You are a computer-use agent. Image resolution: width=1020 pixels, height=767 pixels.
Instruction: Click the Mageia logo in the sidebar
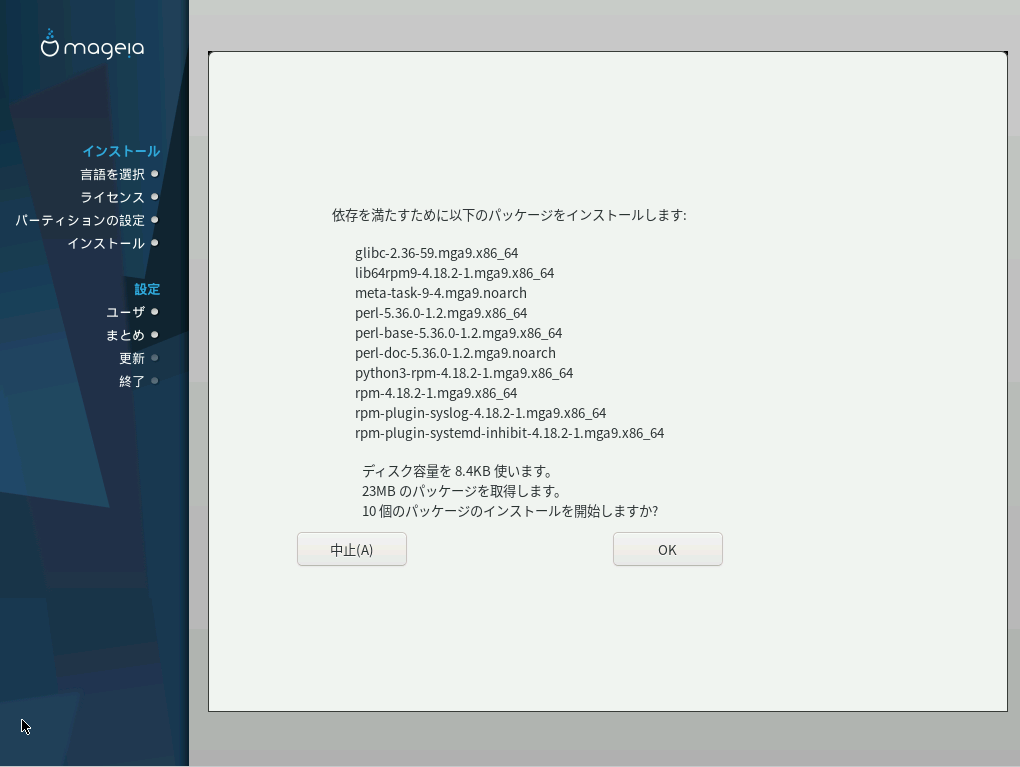pos(92,45)
